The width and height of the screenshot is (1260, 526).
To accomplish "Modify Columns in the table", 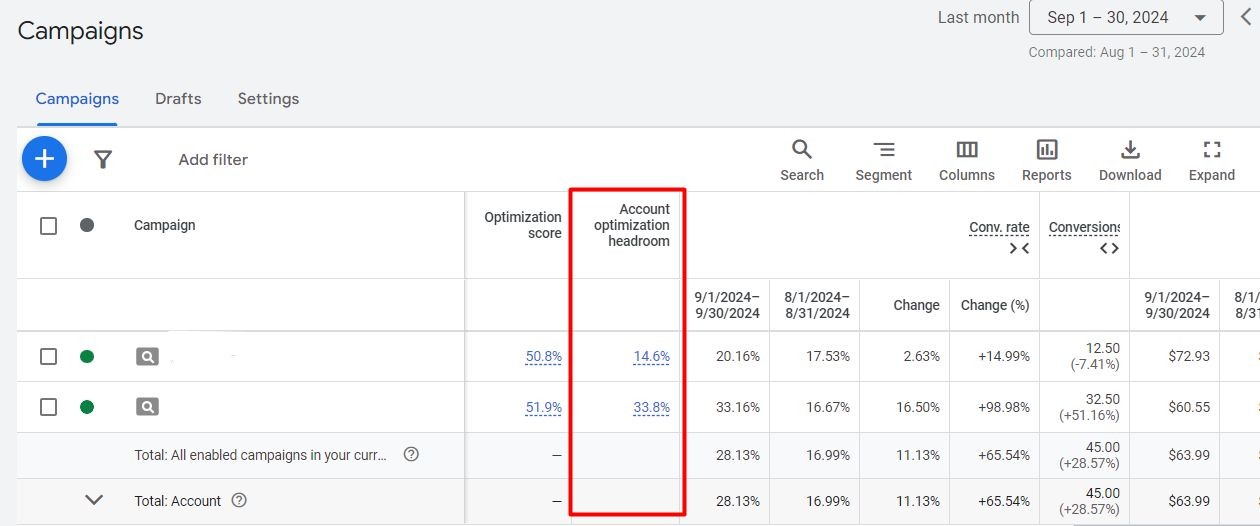I will click(967, 160).
